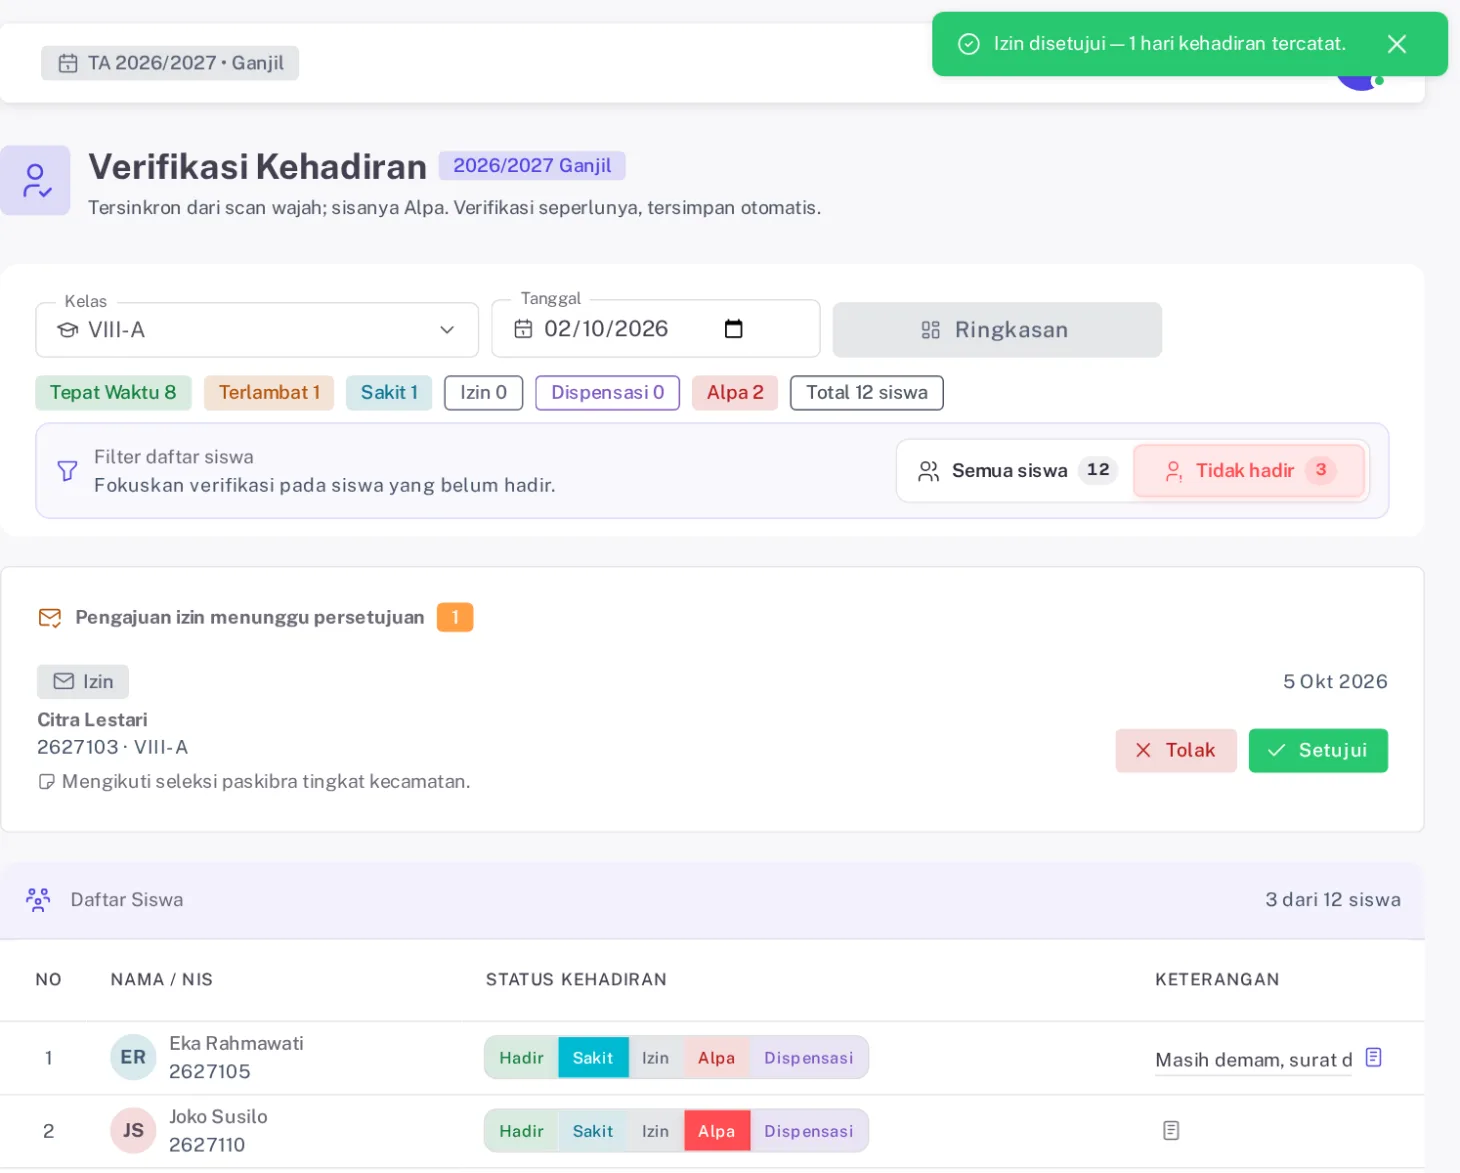Set Joko Susilo status to Sakit
The image size is (1460, 1173).
(593, 1131)
